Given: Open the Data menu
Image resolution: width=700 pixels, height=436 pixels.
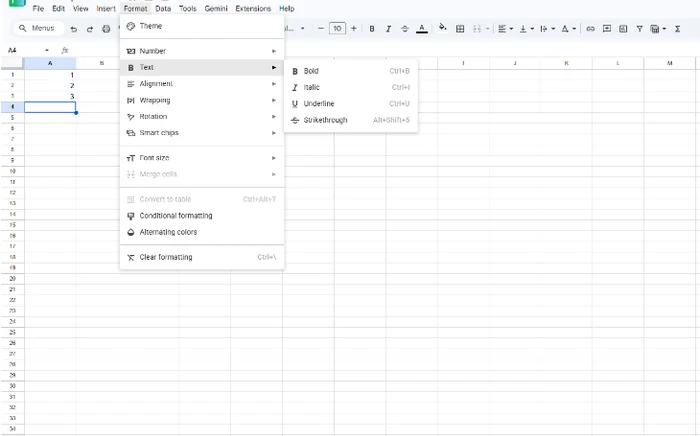Looking at the screenshot, I should pos(163,8).
